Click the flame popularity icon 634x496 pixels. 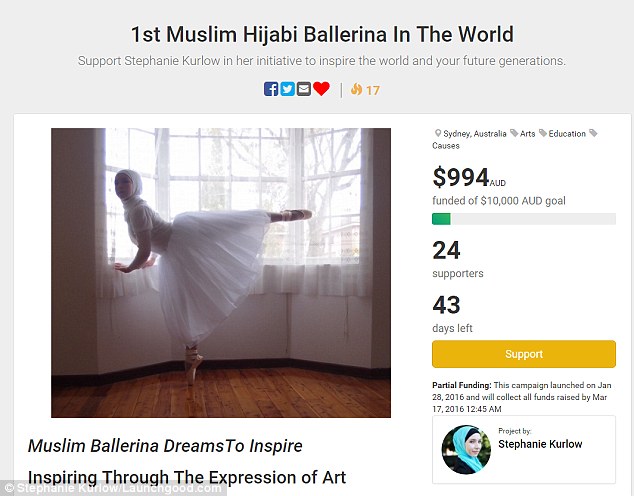(x=356, y=89)
